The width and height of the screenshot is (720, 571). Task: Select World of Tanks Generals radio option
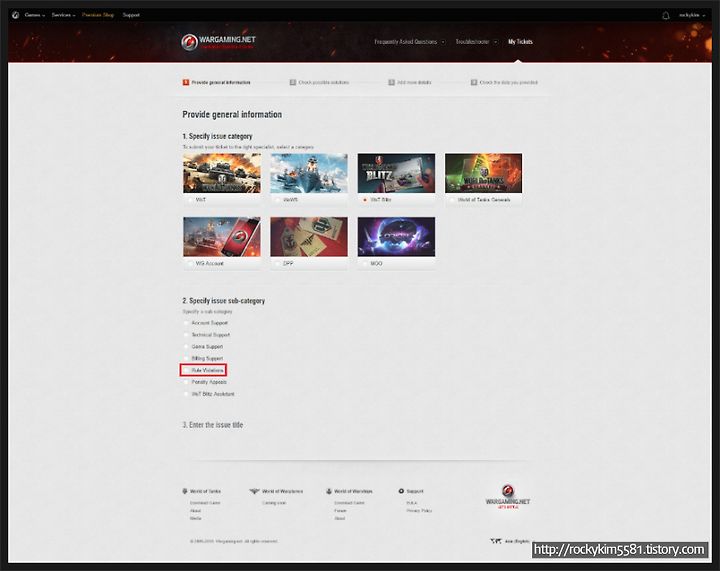coord(452,200)
